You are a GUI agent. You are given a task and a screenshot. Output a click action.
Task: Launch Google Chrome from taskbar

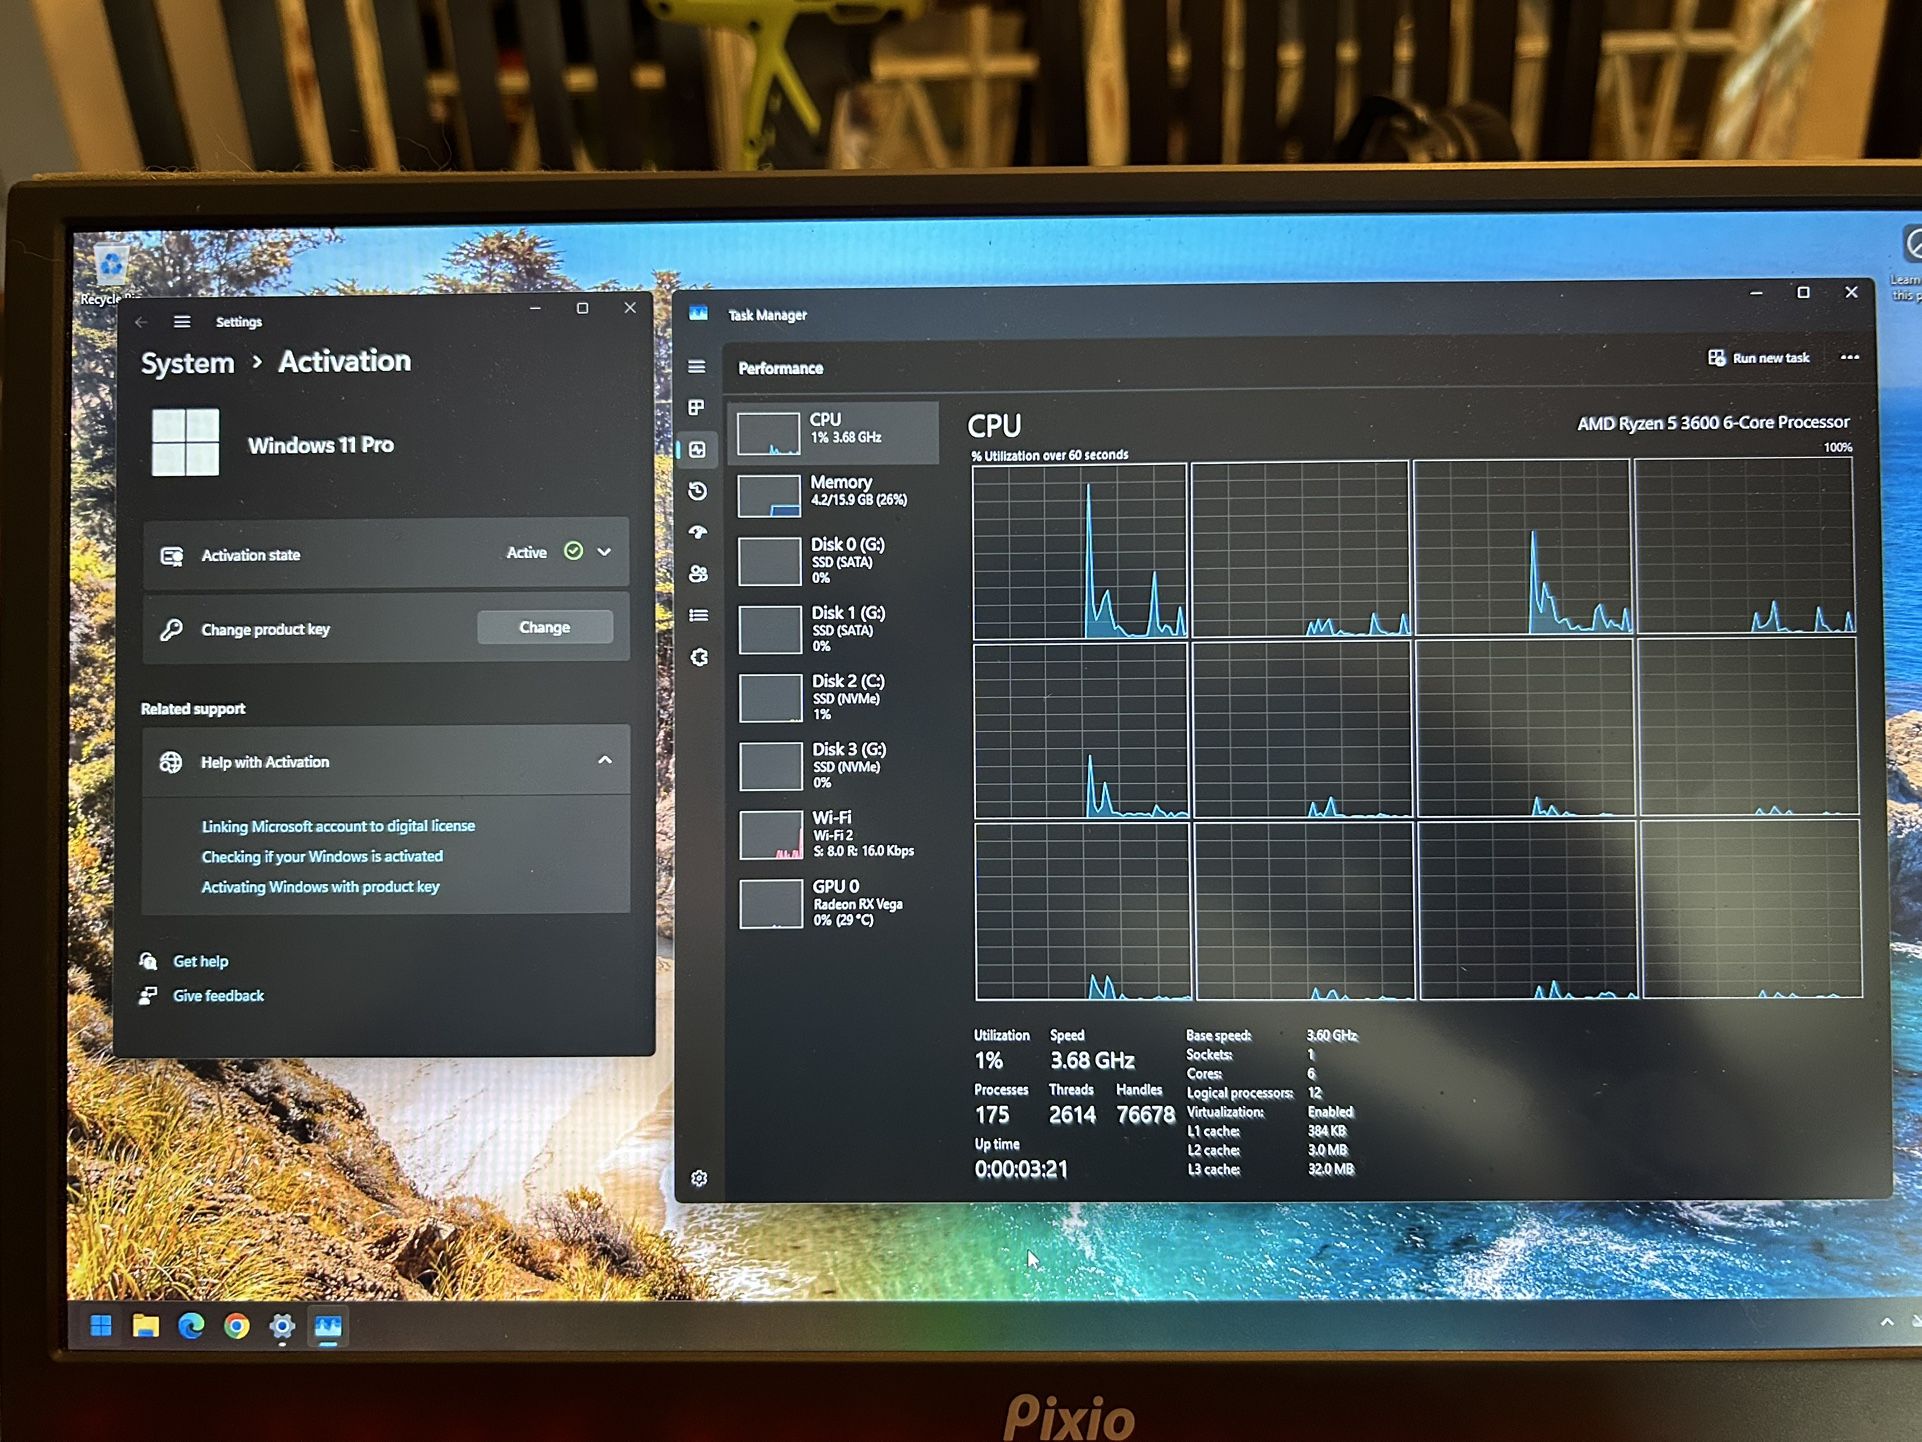click(x=237, y=1326)
